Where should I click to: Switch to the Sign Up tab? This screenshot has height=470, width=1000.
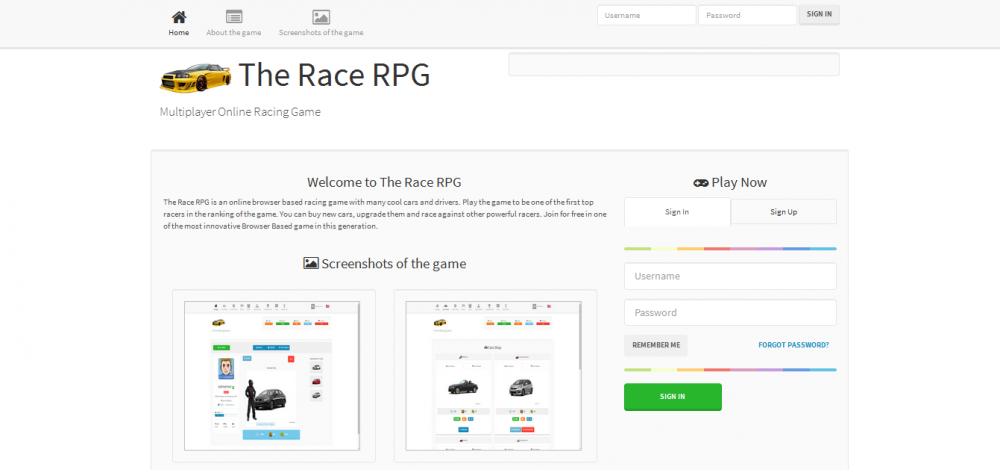[x=783, y=212]
